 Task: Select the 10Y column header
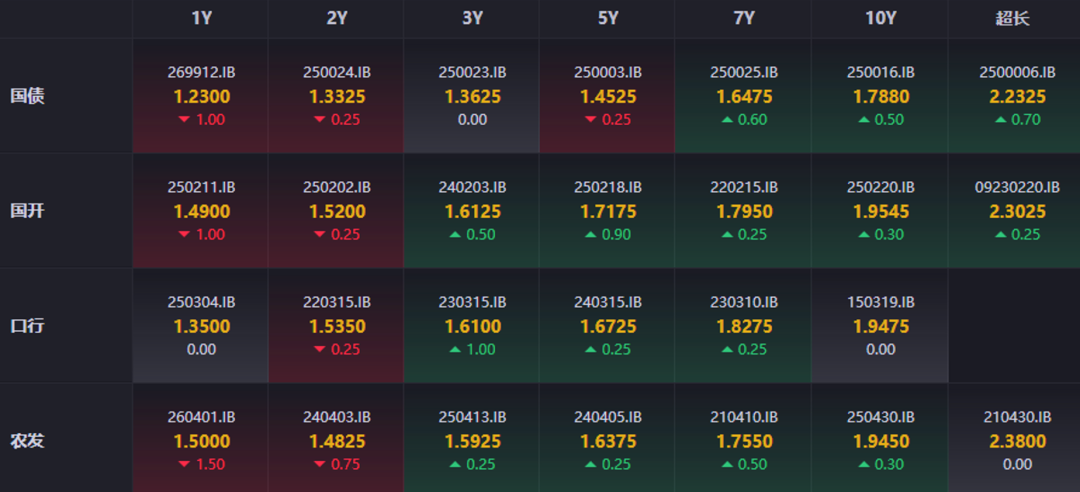(x=880, y=18)
